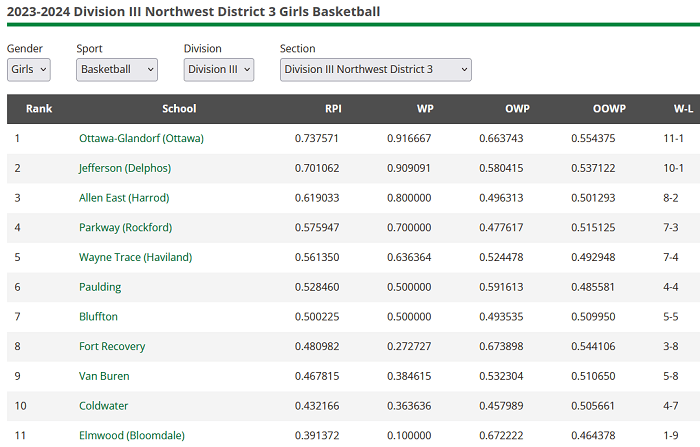Screen dimensions: 700x447
Task: Click the School column header
Action: coord(179,109)
